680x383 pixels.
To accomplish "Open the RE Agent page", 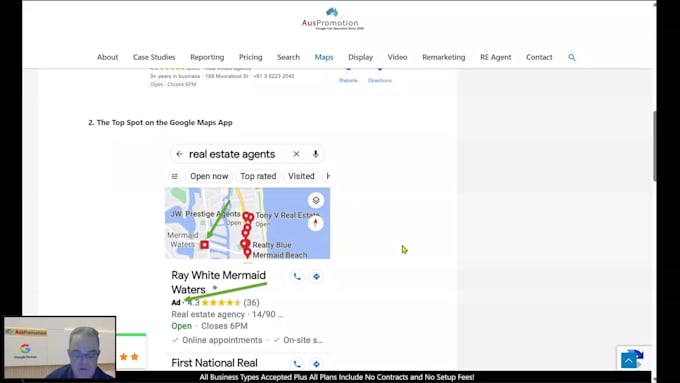I will pyautogui.click(x=496, y=57).
